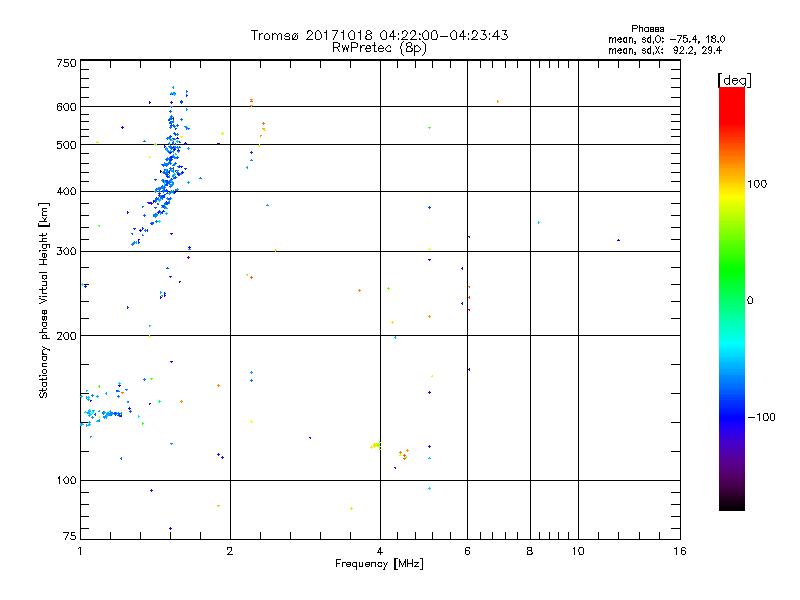Click the colorbar tick label '100'

[x=757, y=184]
